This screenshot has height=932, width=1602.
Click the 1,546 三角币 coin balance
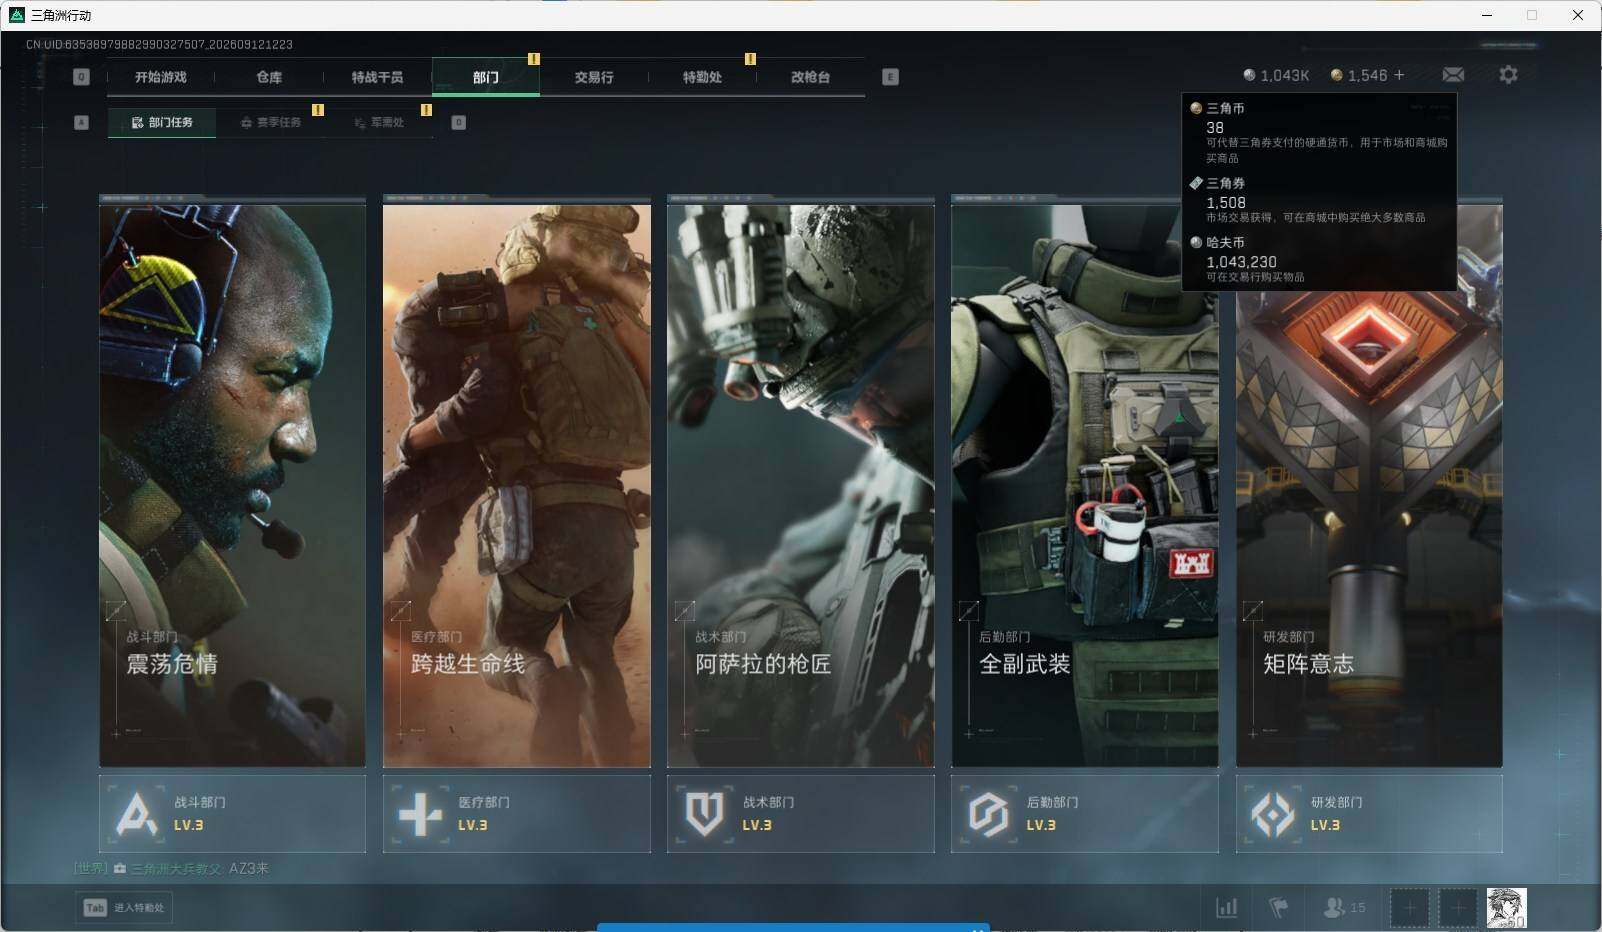click(x=1359, y=75)
